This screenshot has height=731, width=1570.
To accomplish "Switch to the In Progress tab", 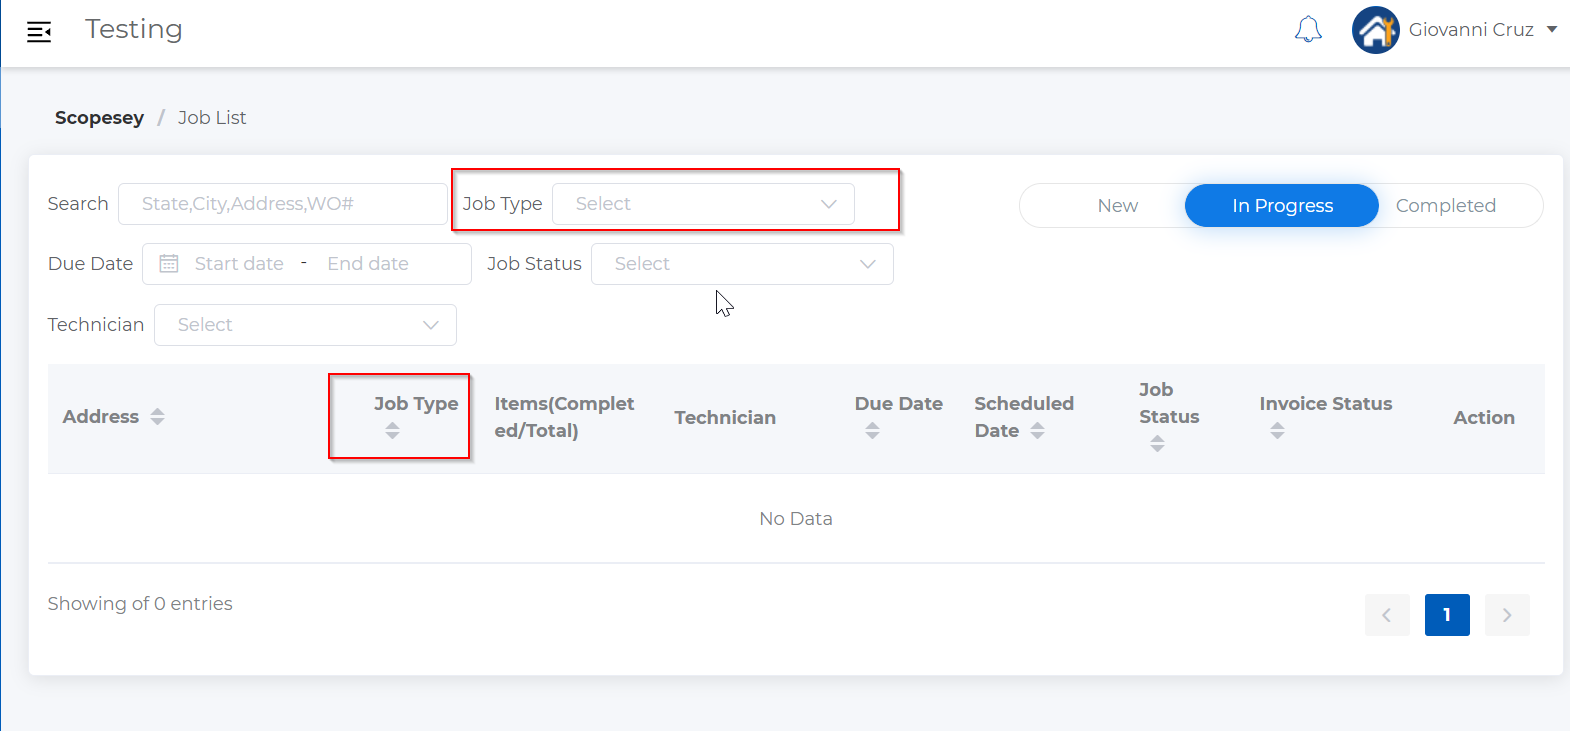I will point(1282,206).
